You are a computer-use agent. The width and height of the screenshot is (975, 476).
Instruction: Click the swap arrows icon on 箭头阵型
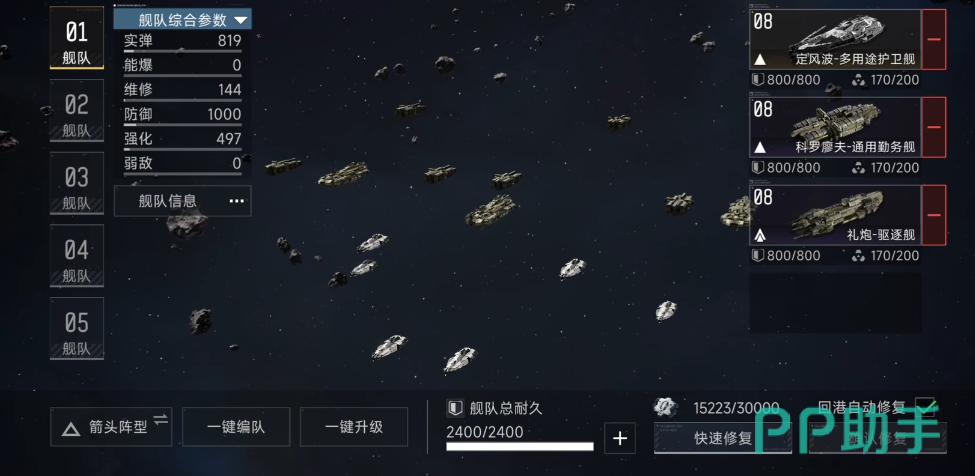pyautogui.click(x=161, y=420)
